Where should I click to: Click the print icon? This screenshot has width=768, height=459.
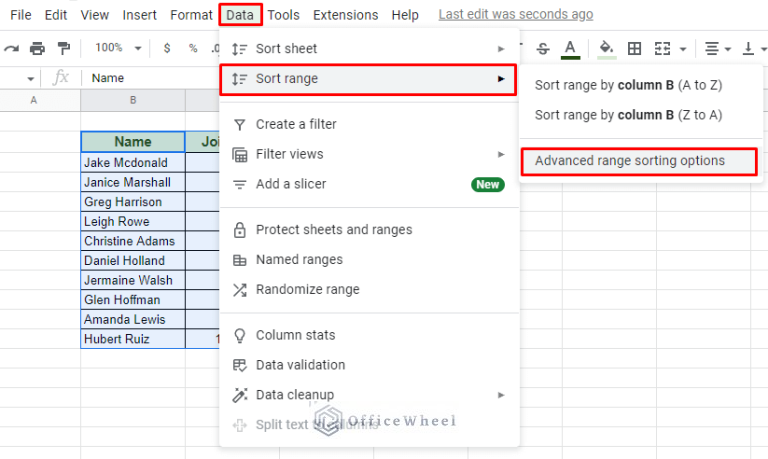[37, 48]
